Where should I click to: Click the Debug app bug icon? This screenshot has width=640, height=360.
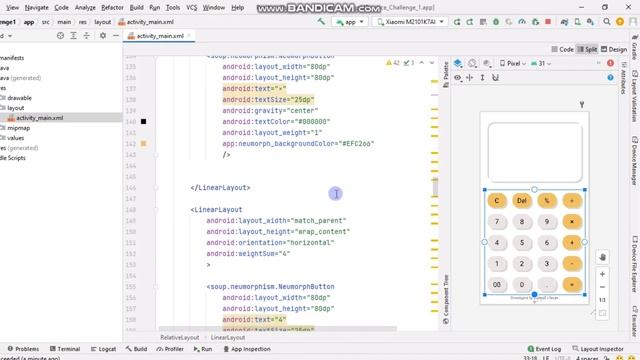pos(496,22)
